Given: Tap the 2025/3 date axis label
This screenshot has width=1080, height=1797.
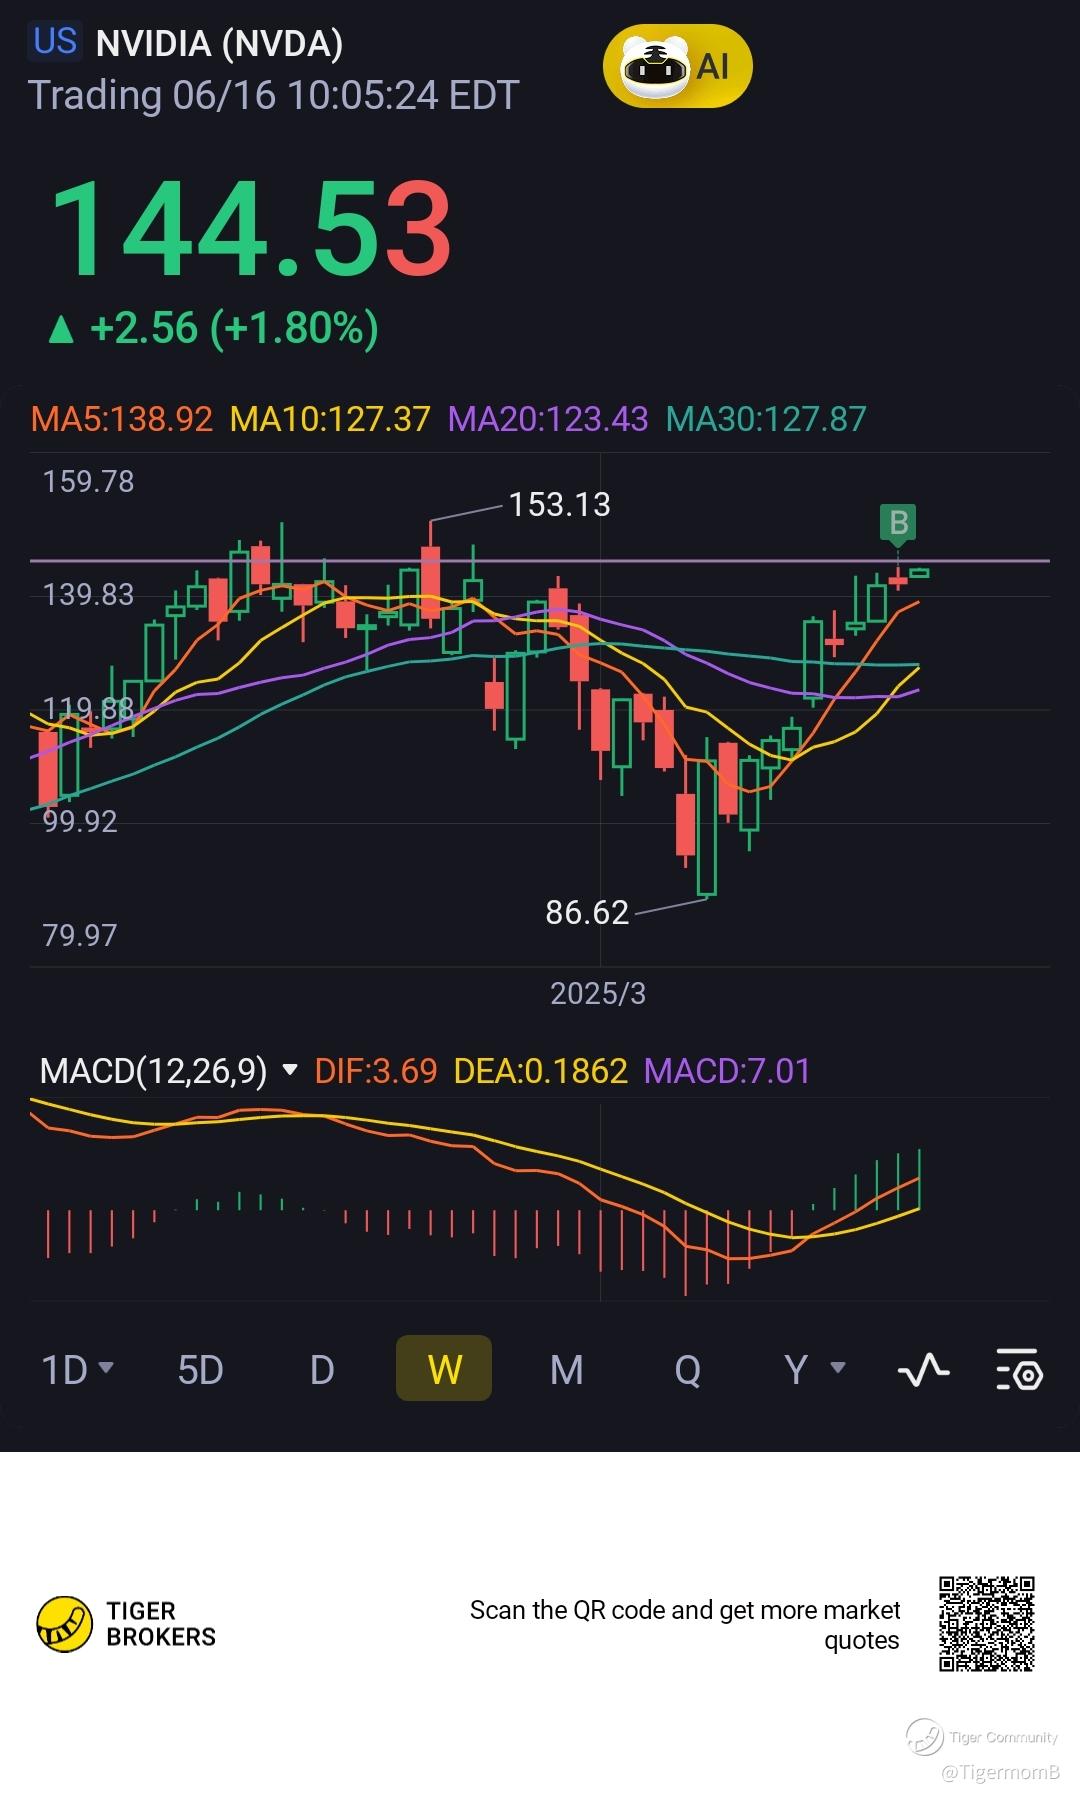Looking at the screenshot, I should (x=598, y=993).
